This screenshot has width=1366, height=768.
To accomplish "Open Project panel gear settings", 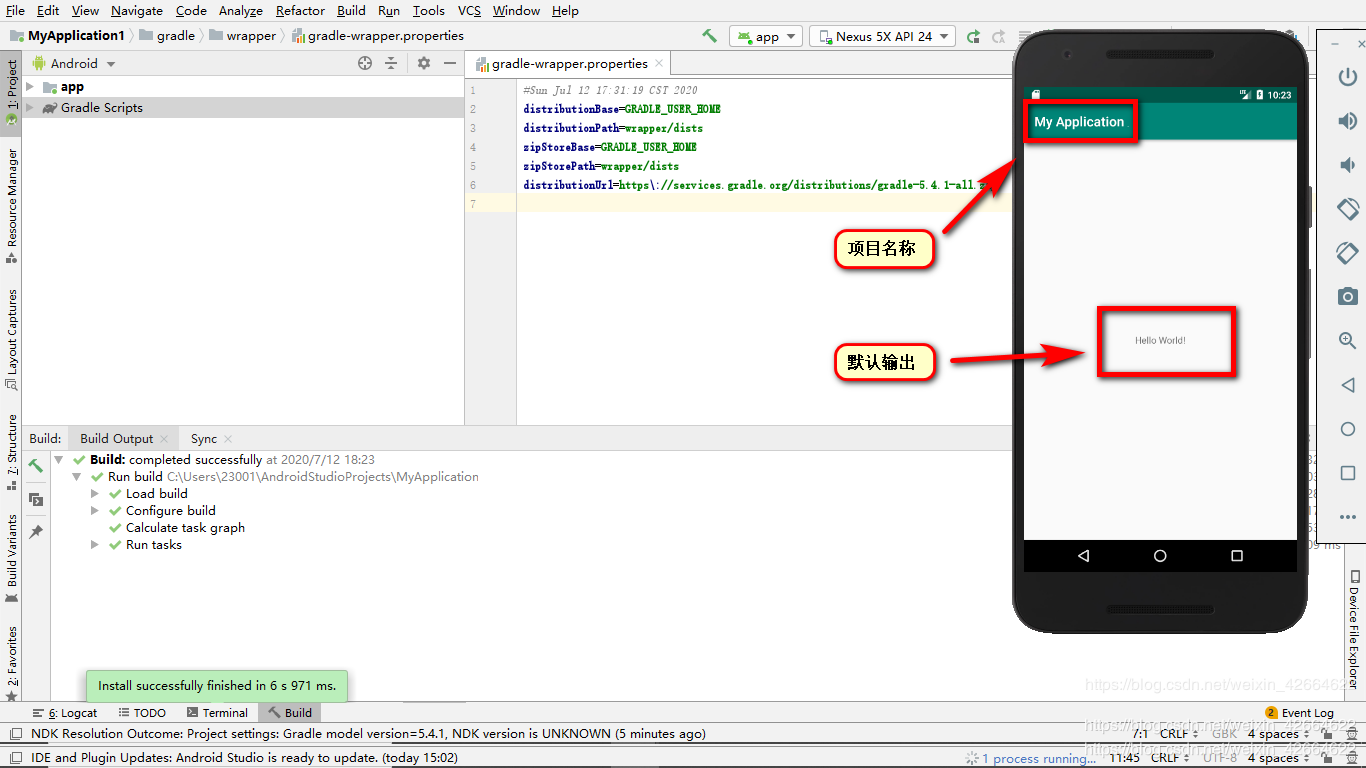I will (424, 63).
